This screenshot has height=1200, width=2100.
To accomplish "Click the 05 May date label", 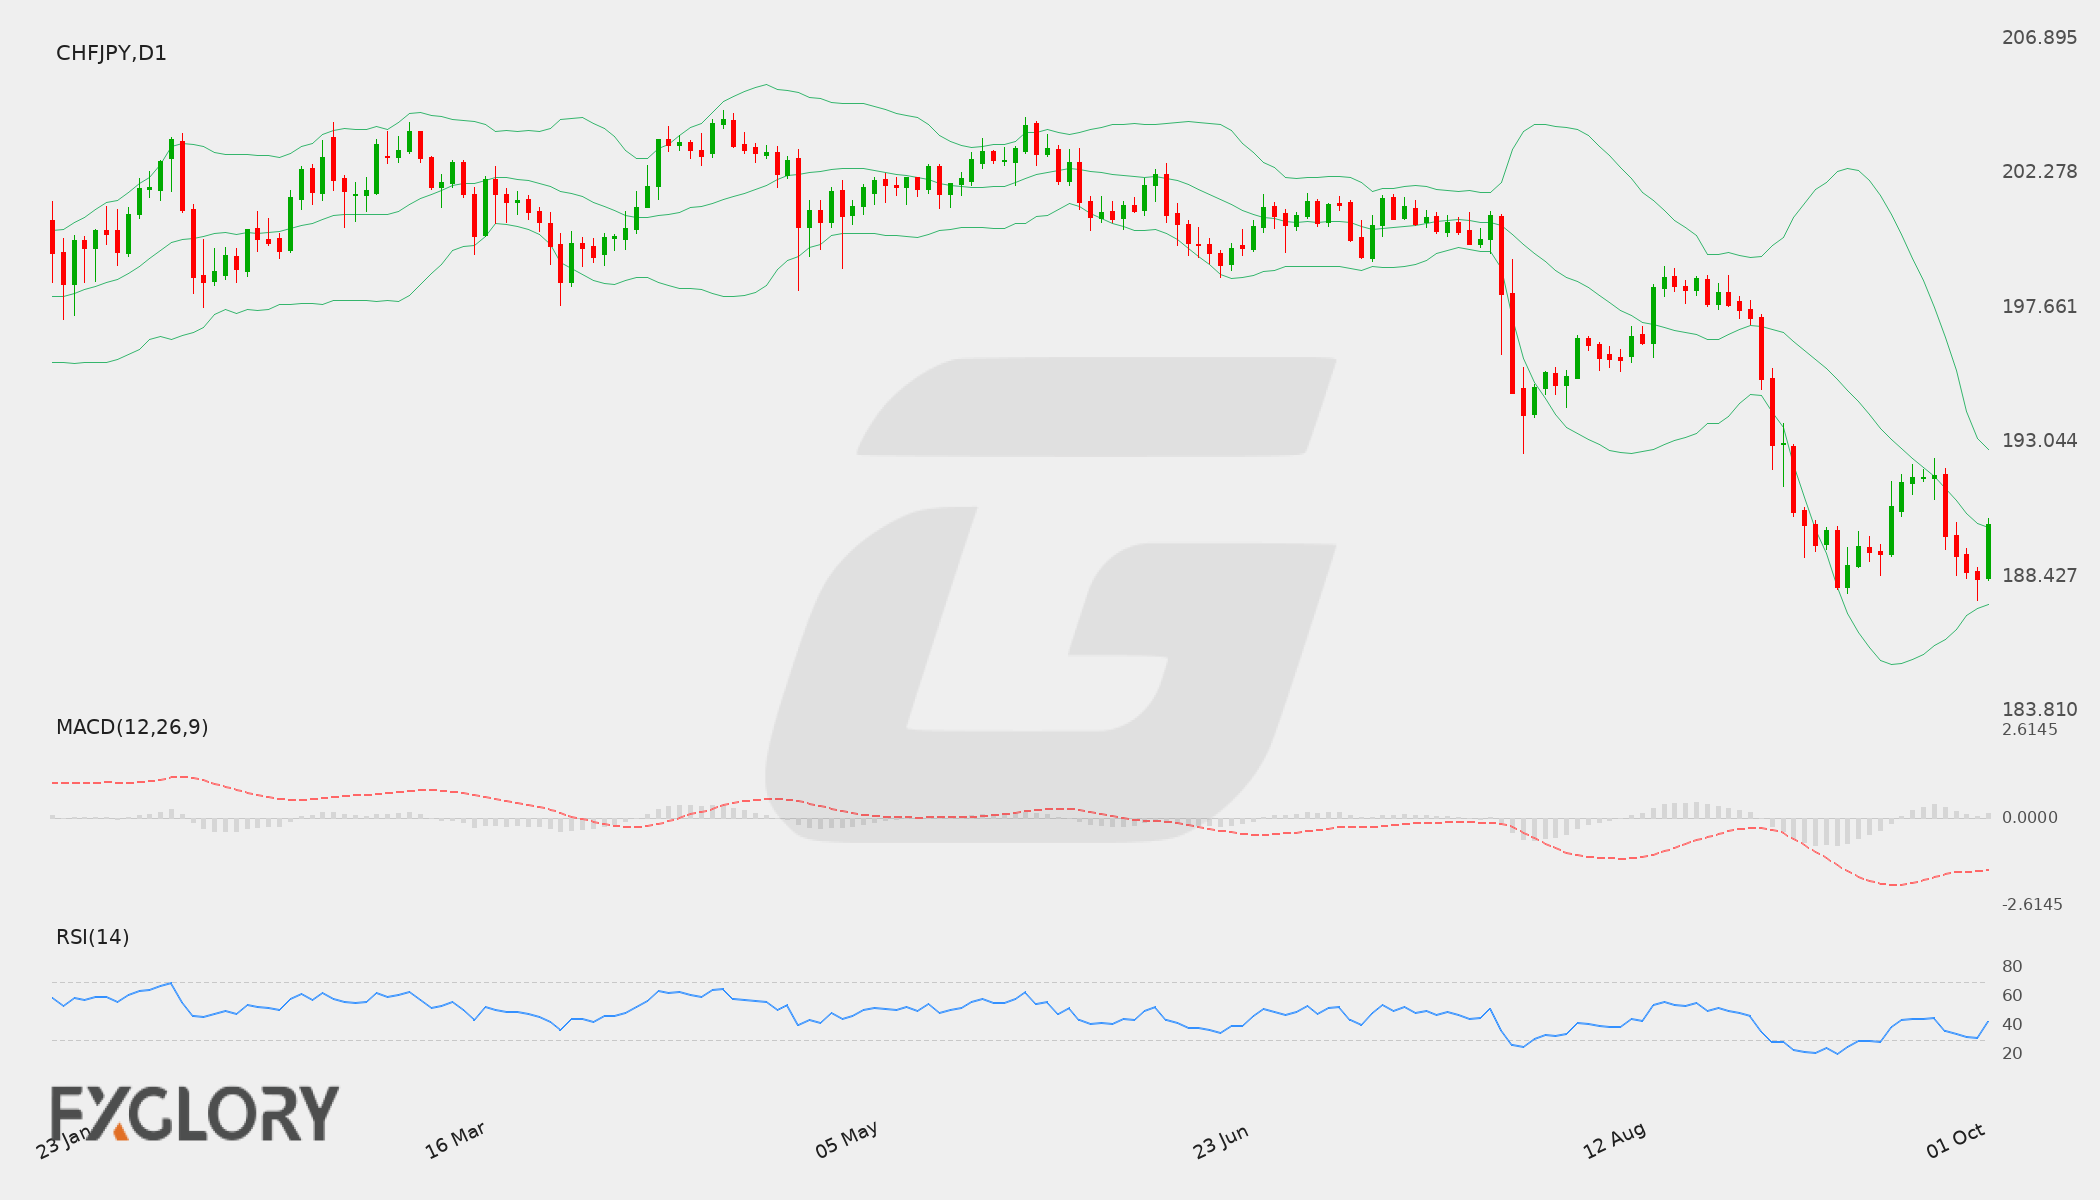I will pyautogui.click(x=846, y=1140).
